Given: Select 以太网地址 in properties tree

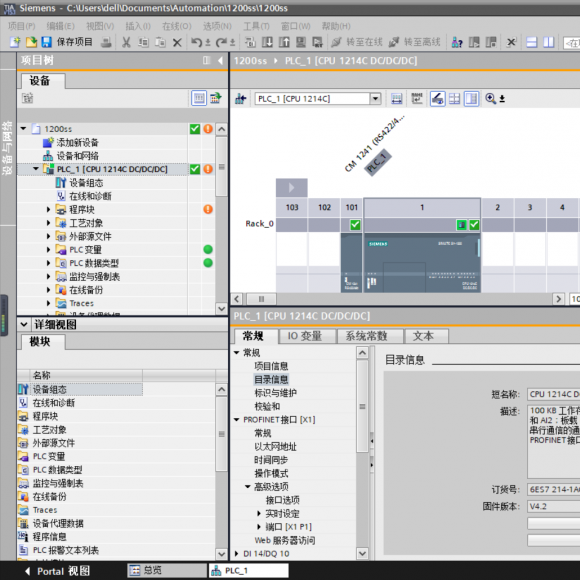Looking at the screenshot, I should coord(276,447).
